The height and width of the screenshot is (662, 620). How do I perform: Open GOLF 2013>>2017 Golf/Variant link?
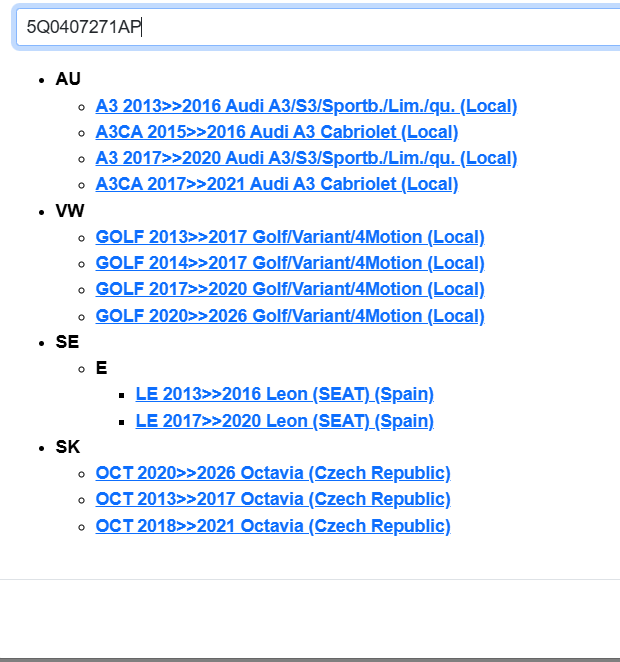pyautogui.click(x=290, y=237)
